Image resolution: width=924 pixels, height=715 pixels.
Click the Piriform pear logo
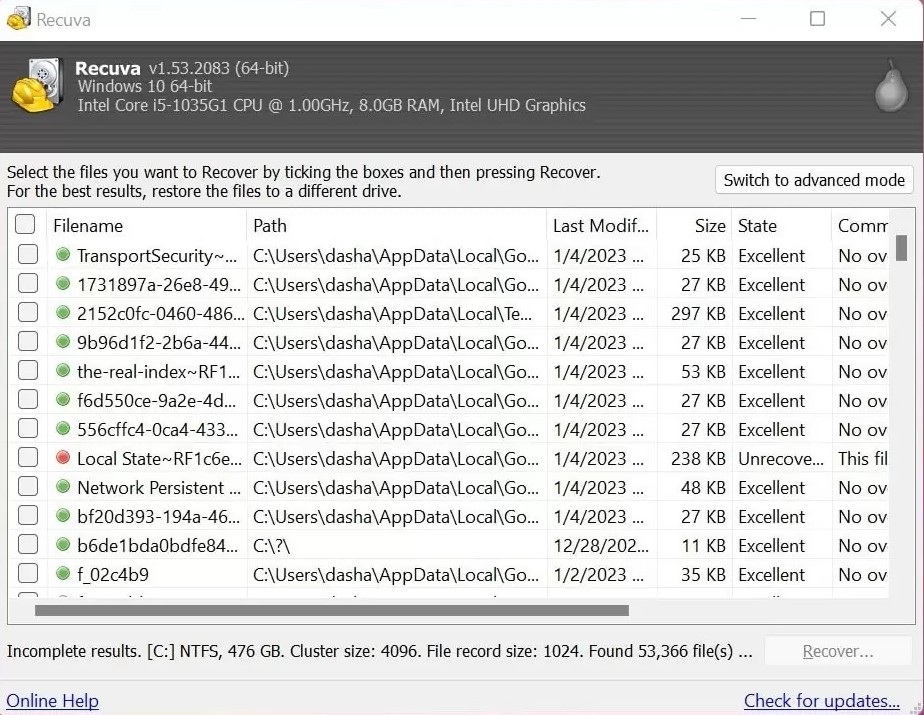coord(891,86)
